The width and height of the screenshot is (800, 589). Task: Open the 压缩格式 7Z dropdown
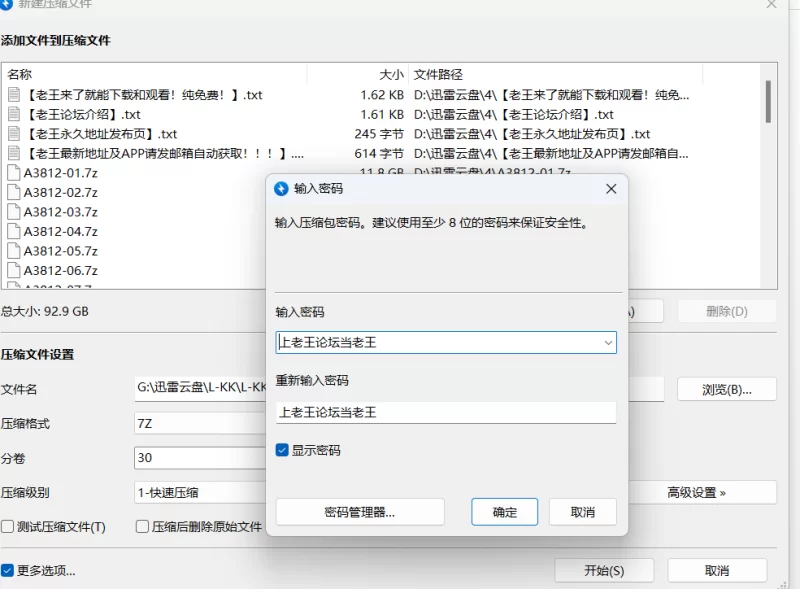click(200, 423)
